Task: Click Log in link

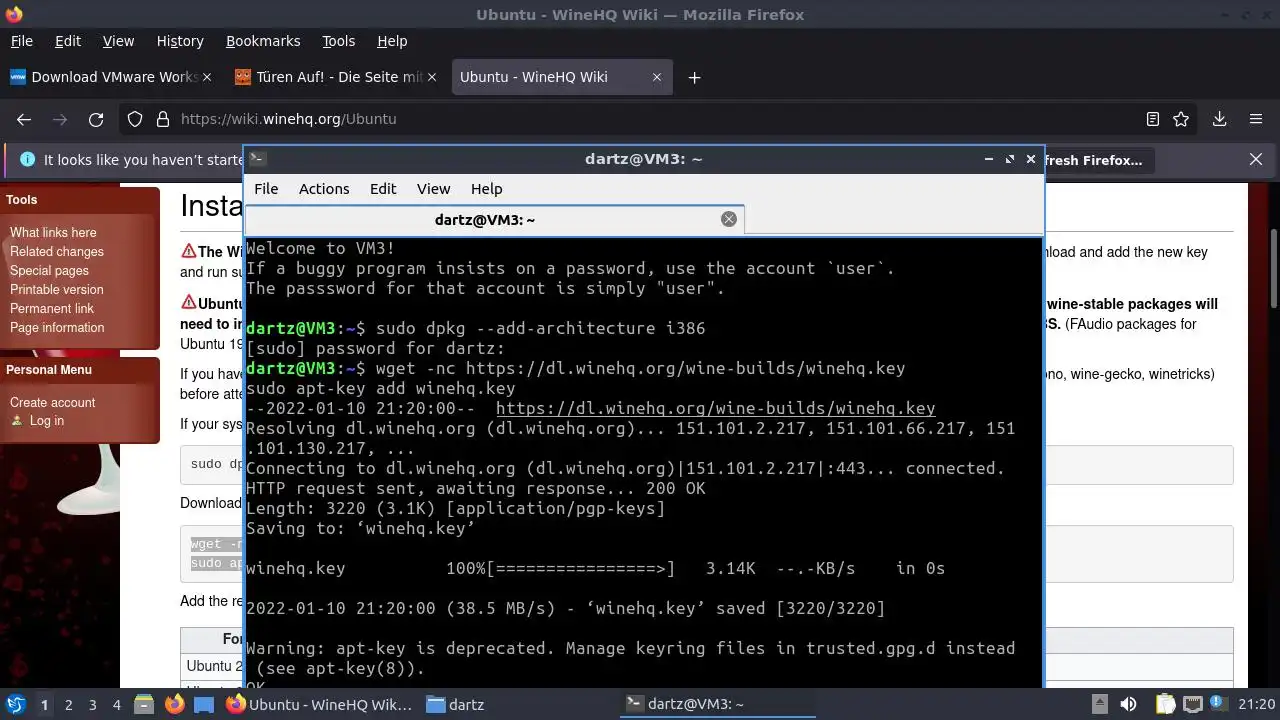Action: (47, 420)
